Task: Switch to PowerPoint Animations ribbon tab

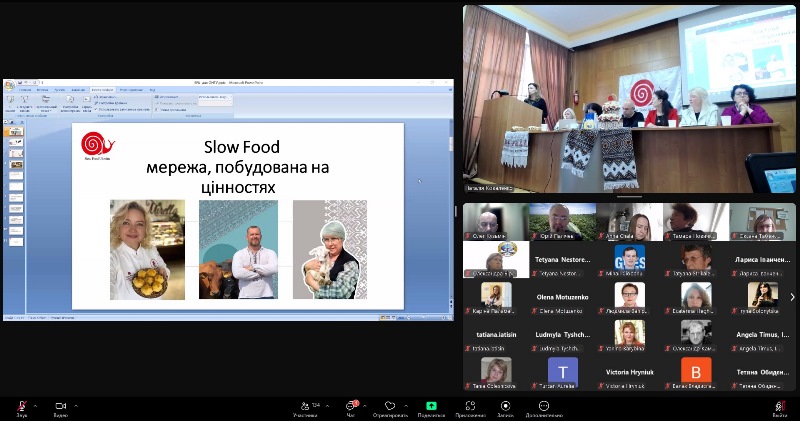Action: click(x=78, y=90)
